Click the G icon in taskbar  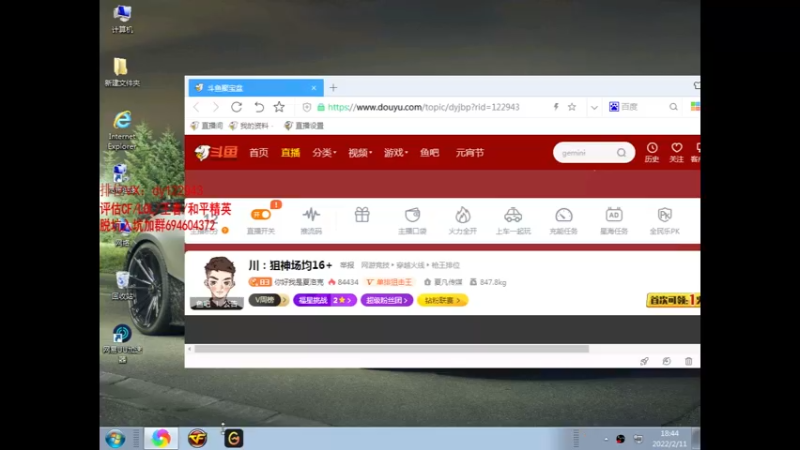click(234, 438)
